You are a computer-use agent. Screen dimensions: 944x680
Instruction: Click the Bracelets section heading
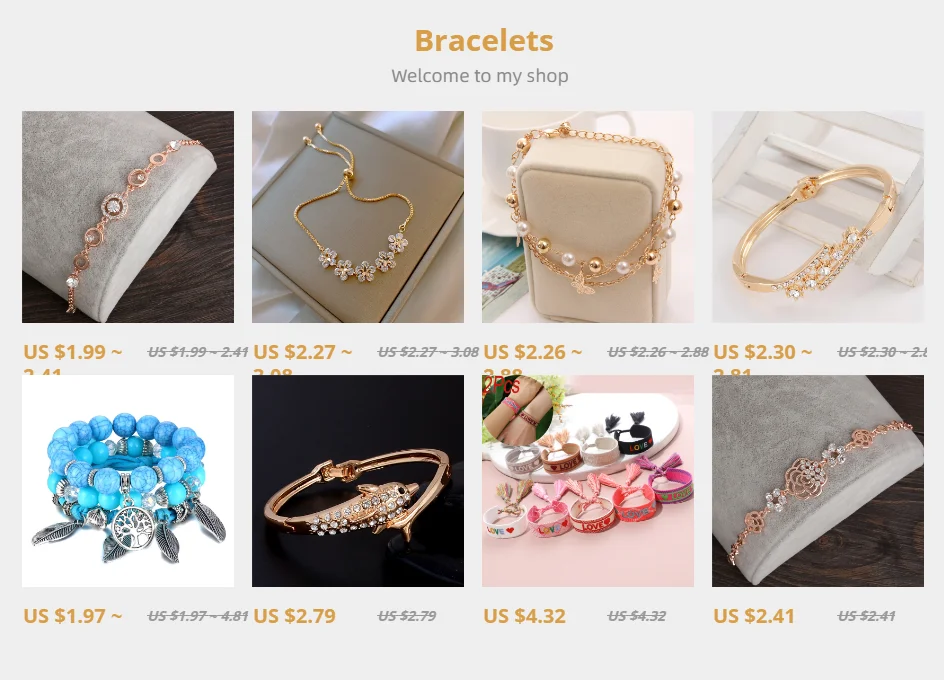pyautogui.click(x=484, y=40)
